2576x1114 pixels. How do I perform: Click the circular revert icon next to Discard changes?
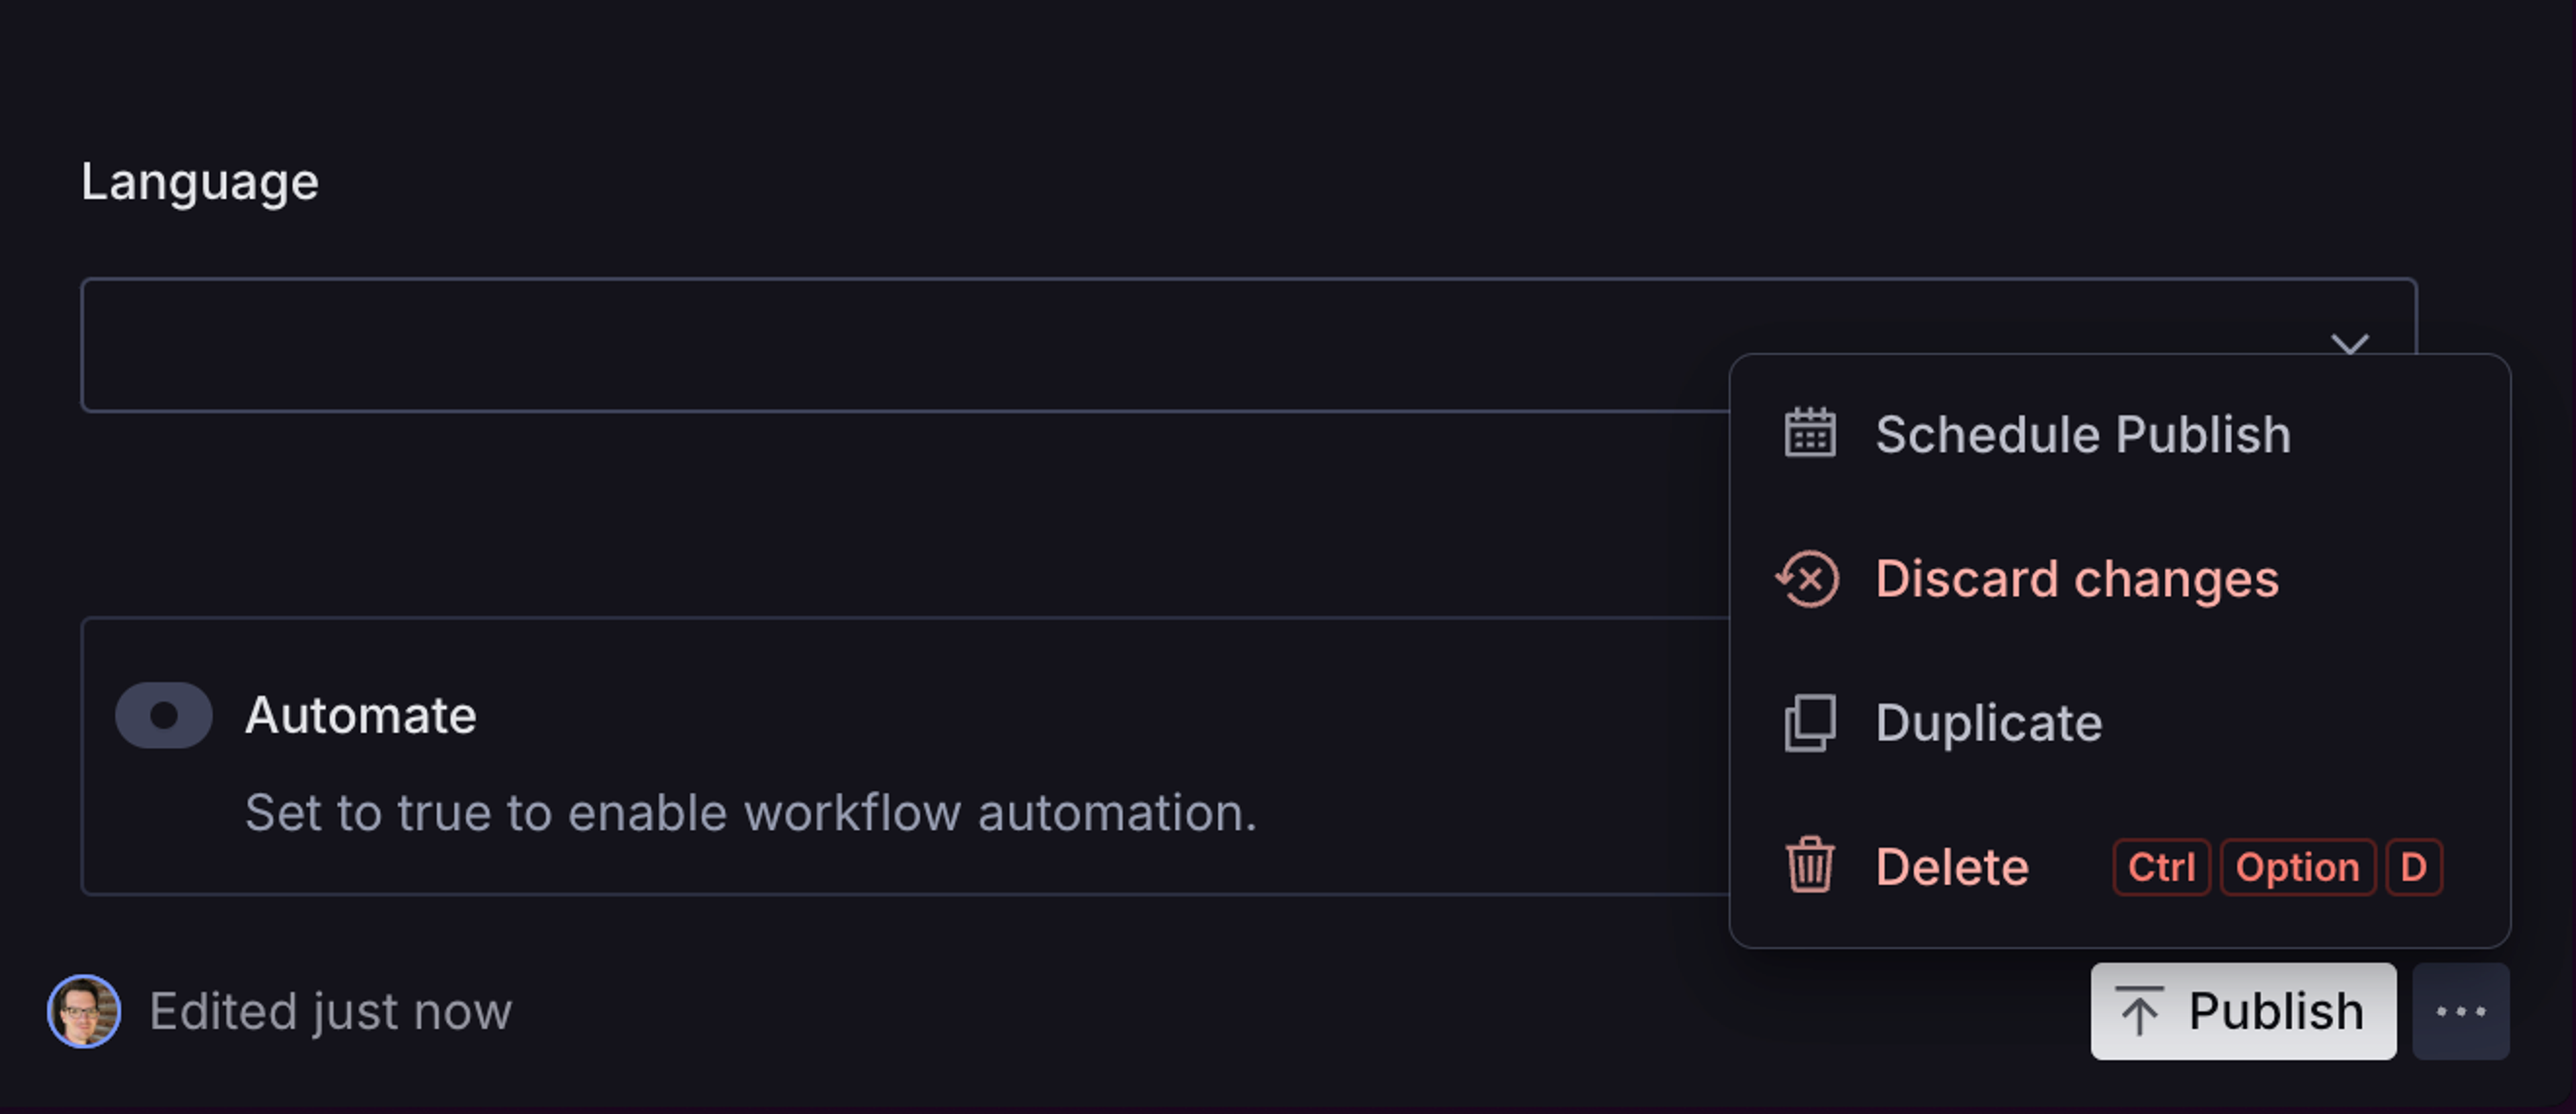pyautogui.click(x=1810, y=578)
